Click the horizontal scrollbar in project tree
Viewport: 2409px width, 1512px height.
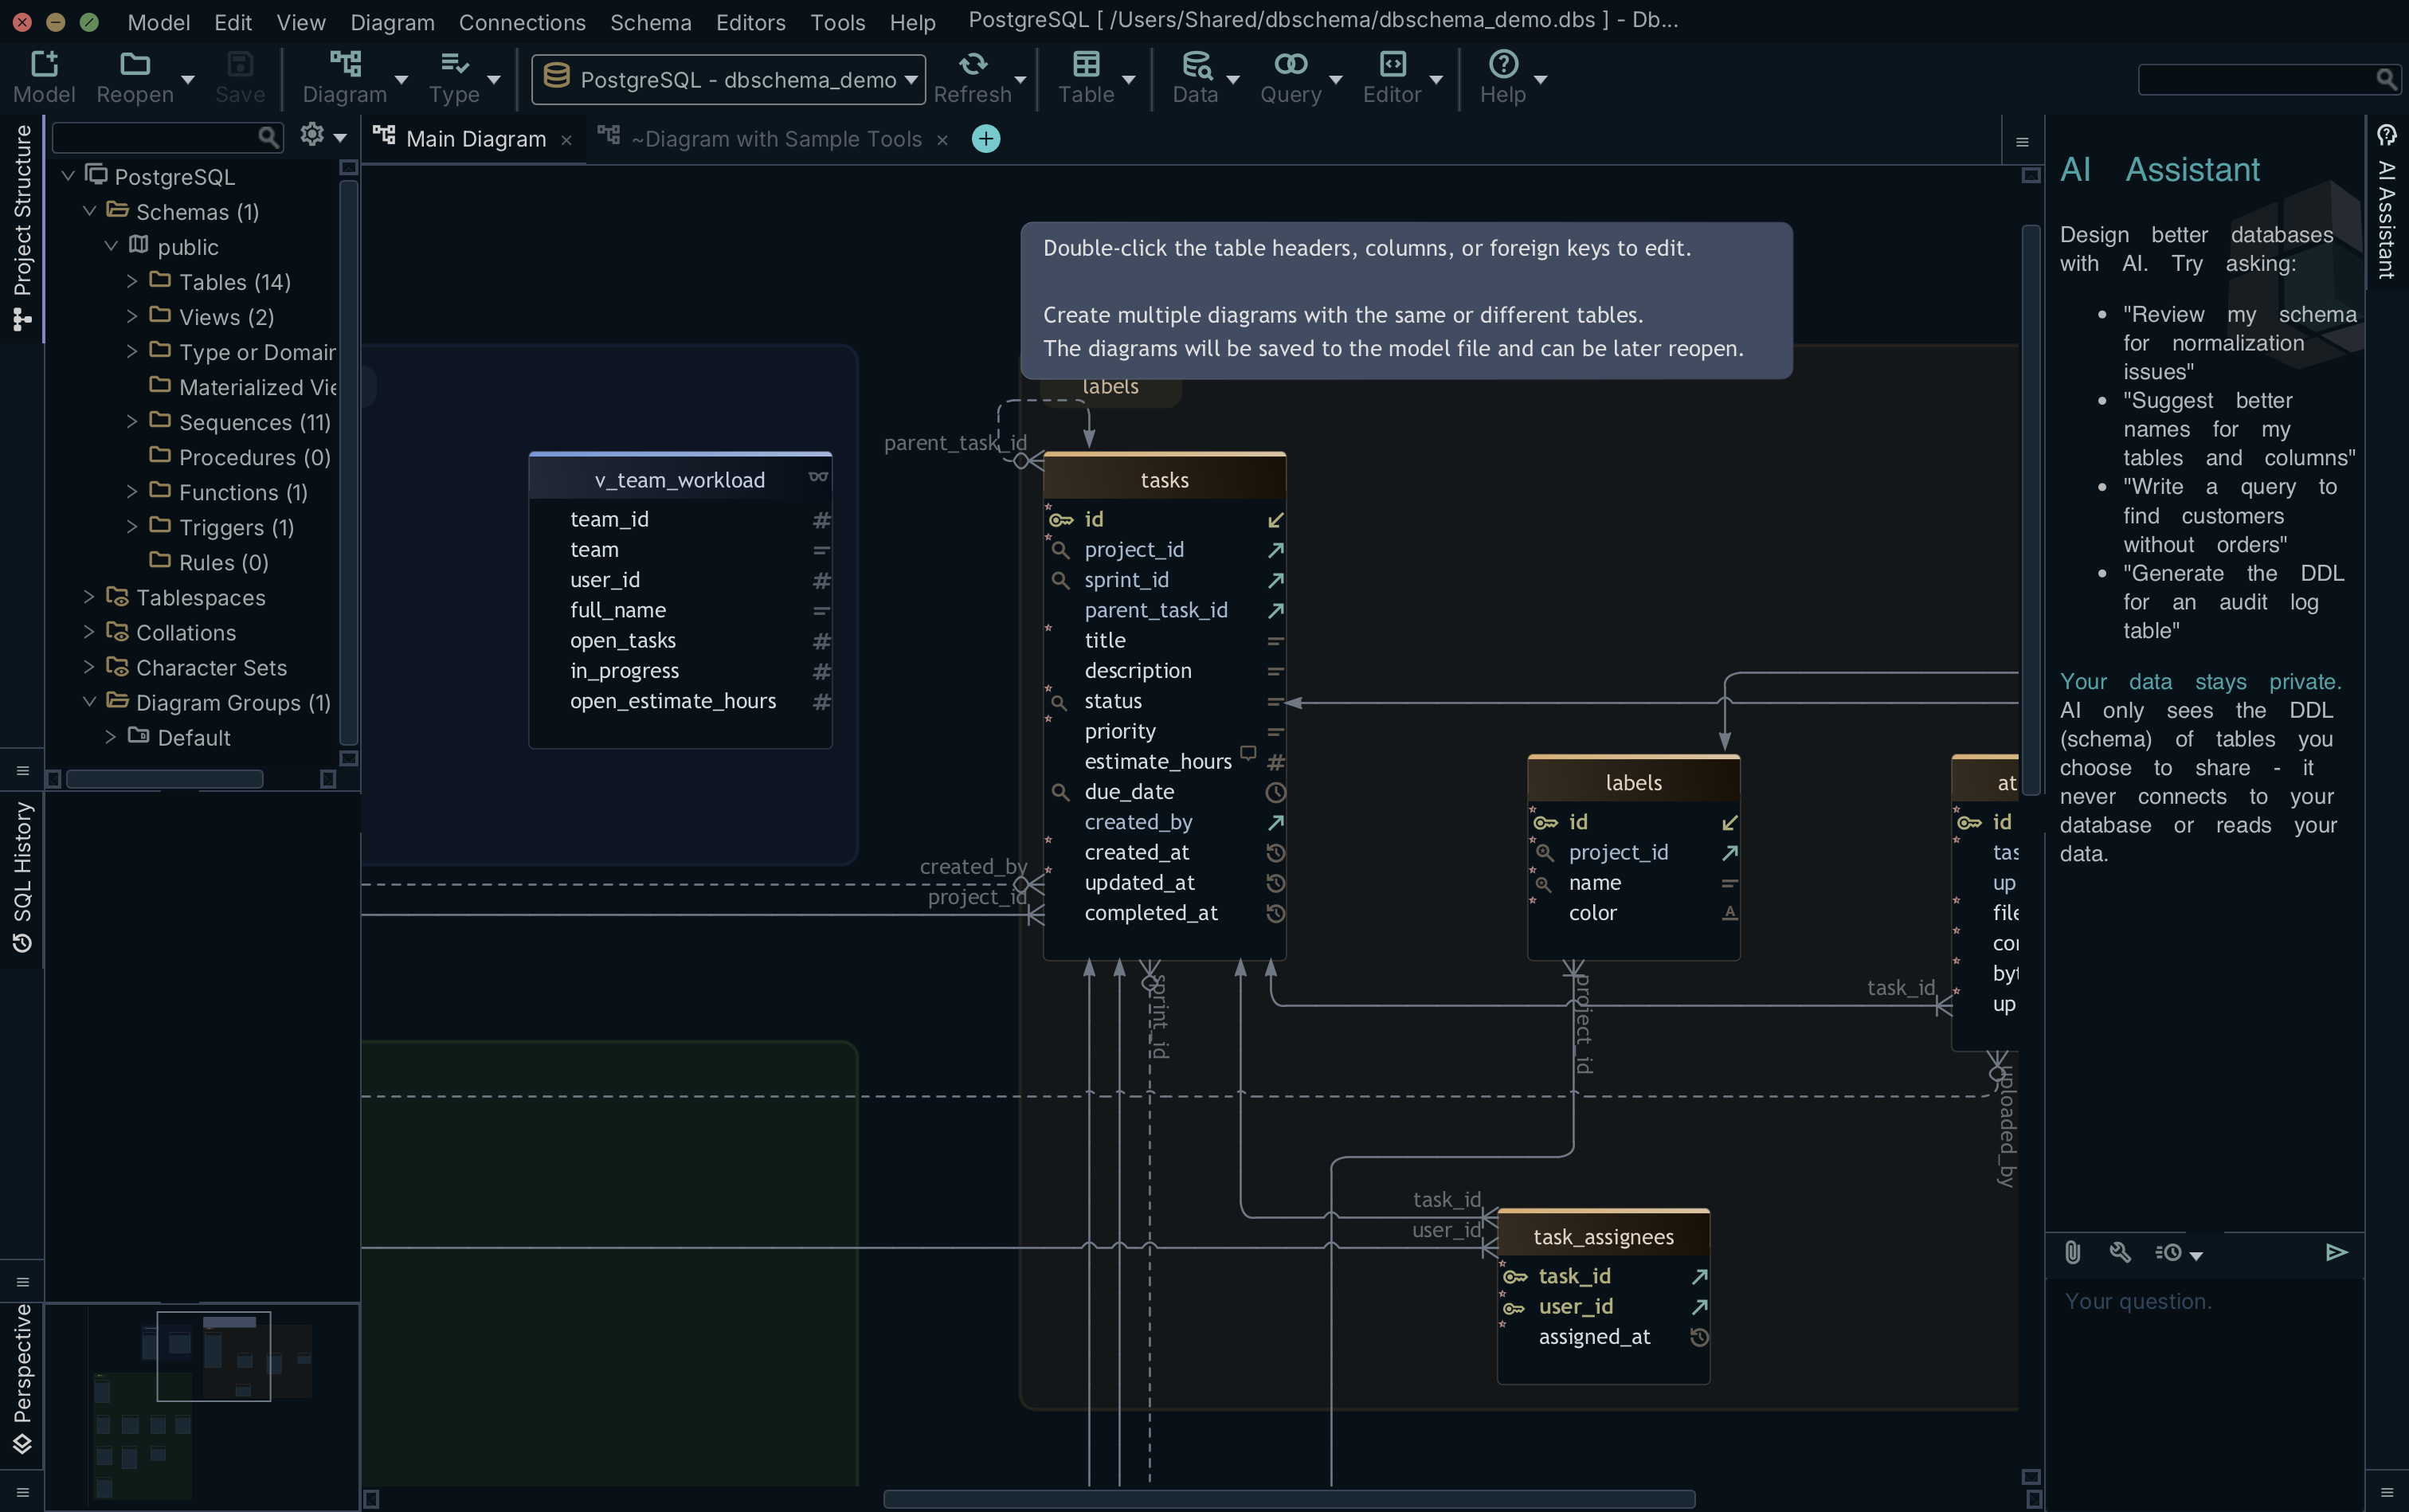pos(164,779)
